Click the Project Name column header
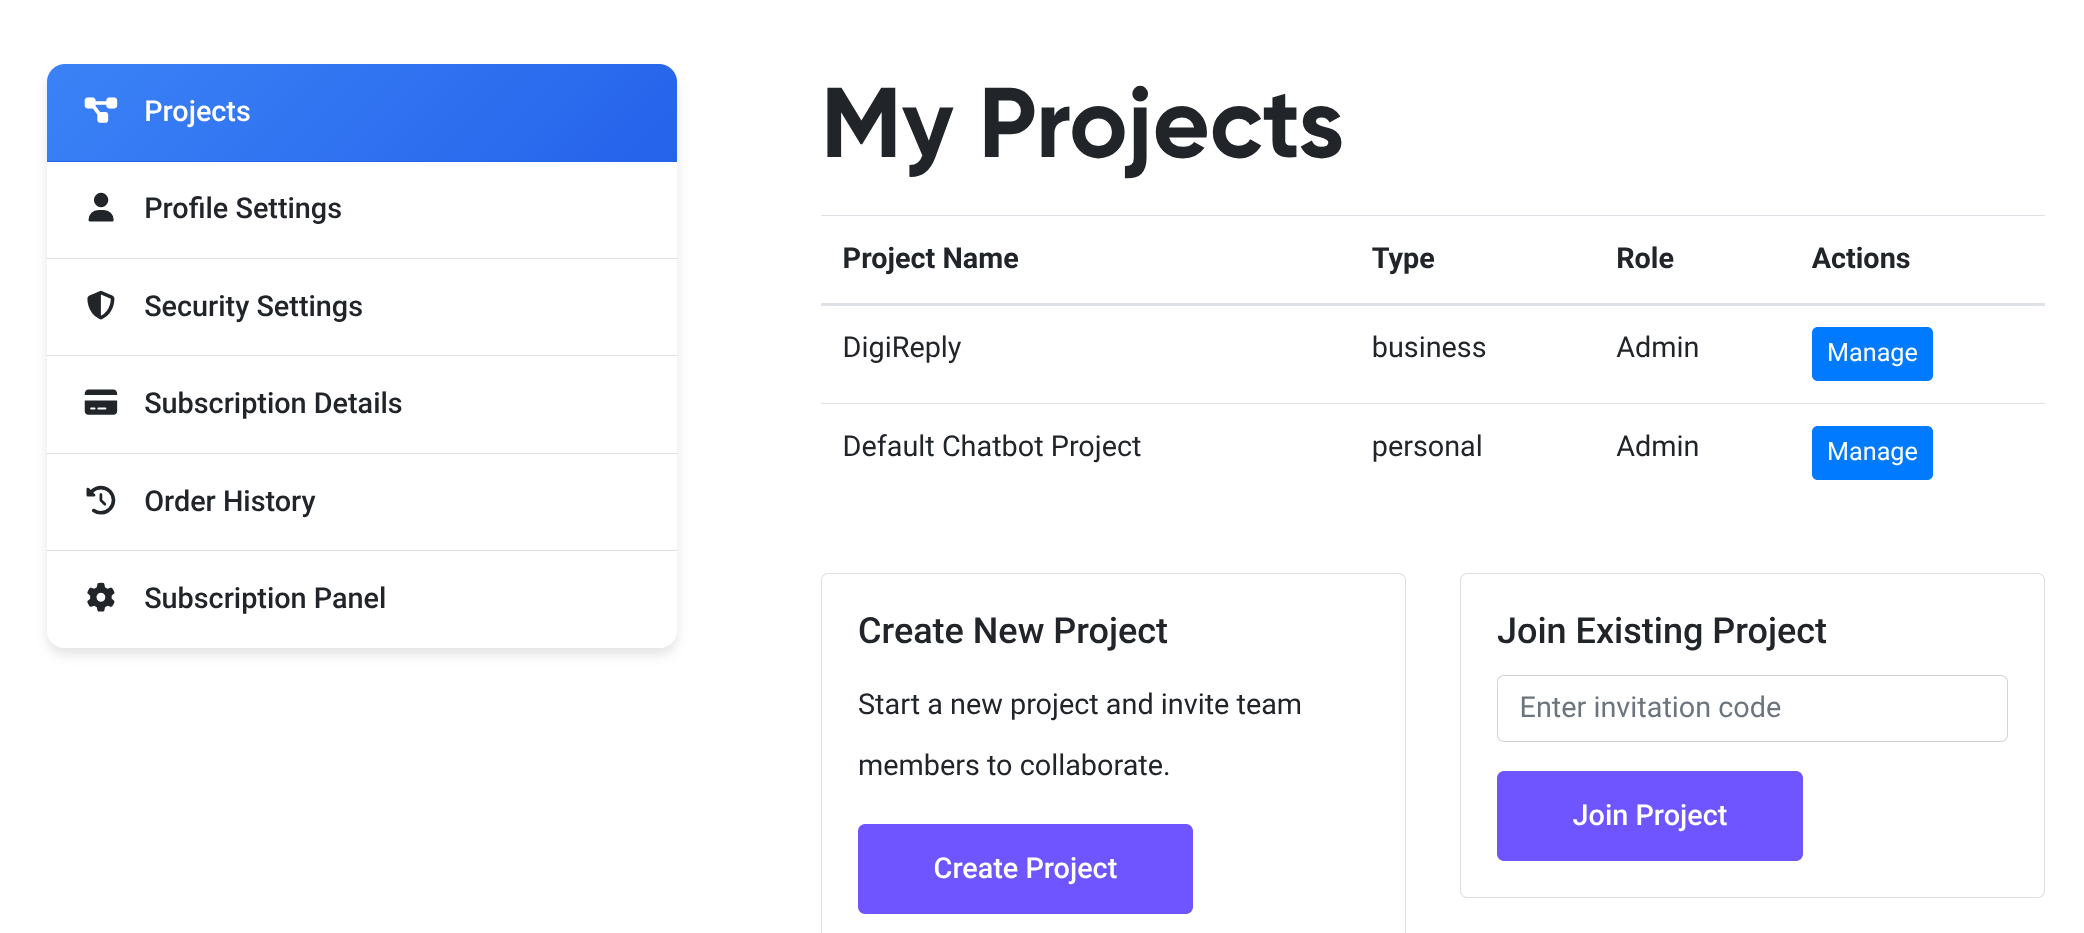Viewport: 2084px width, 933px height. 930,258
